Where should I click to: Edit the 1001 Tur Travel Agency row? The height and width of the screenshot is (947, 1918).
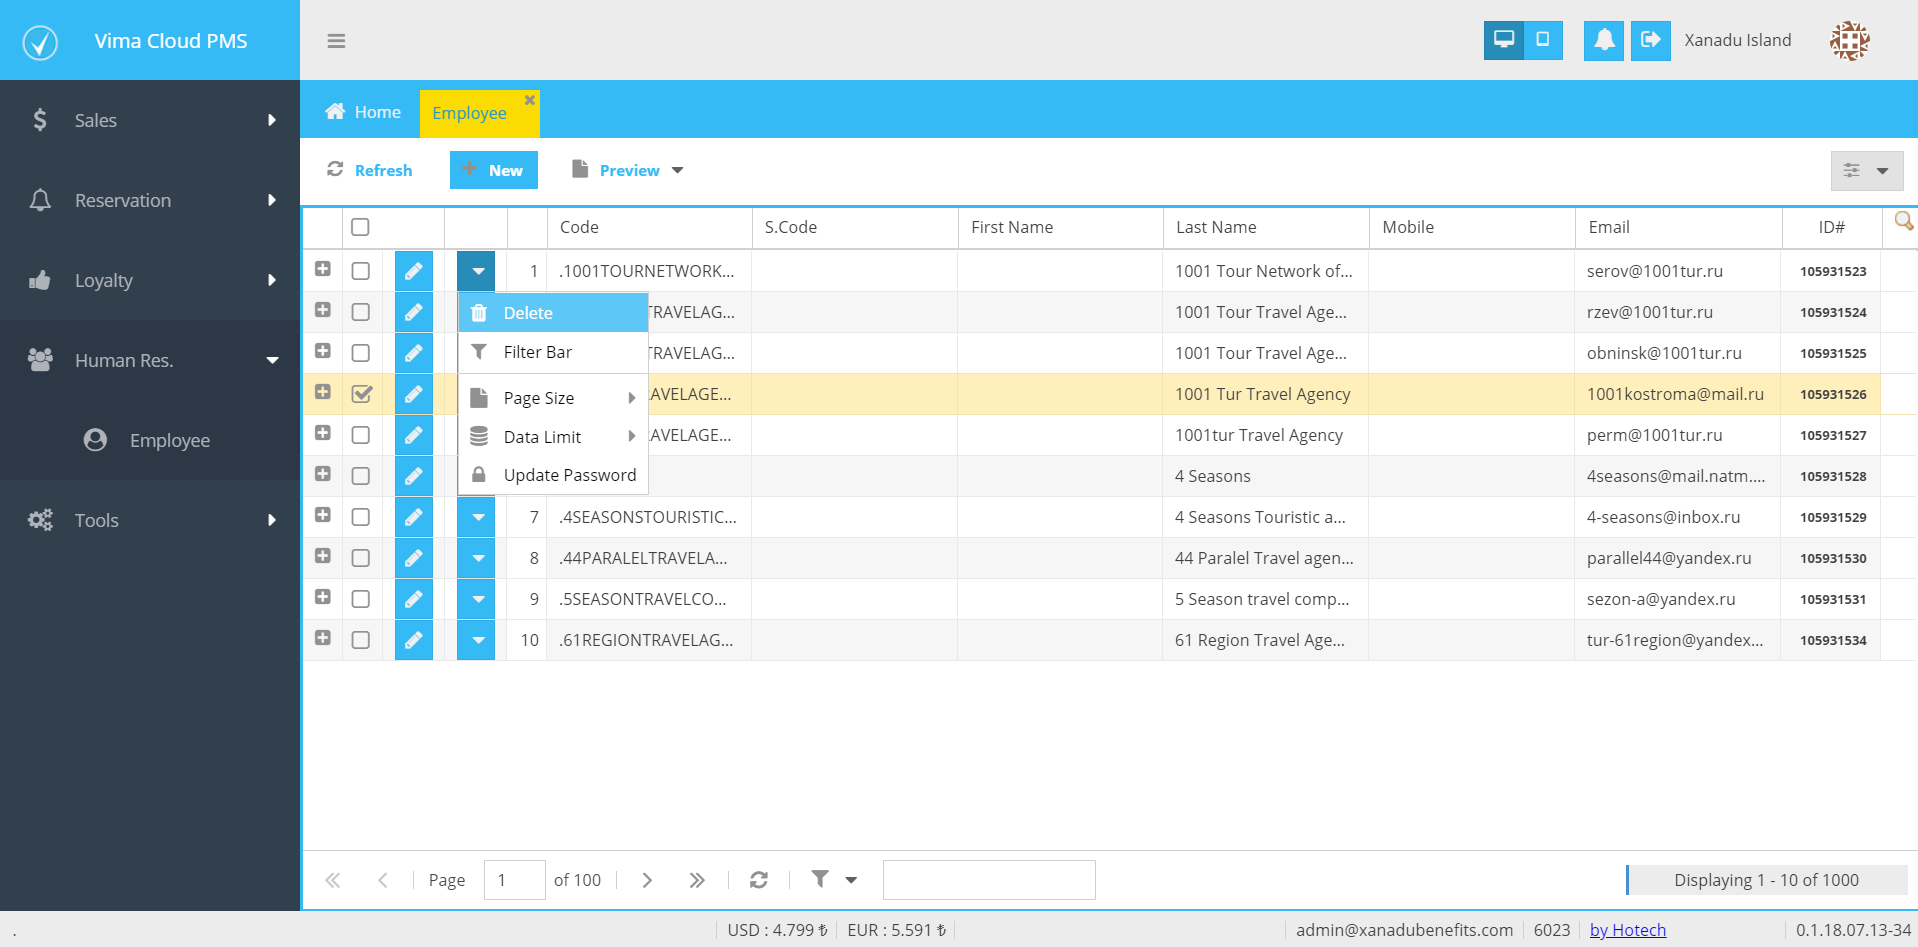[414, 394]
